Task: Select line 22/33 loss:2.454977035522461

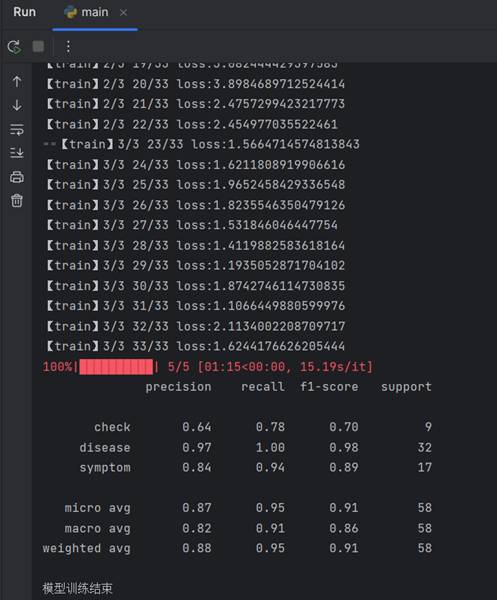Action: [x=191, y=124]
